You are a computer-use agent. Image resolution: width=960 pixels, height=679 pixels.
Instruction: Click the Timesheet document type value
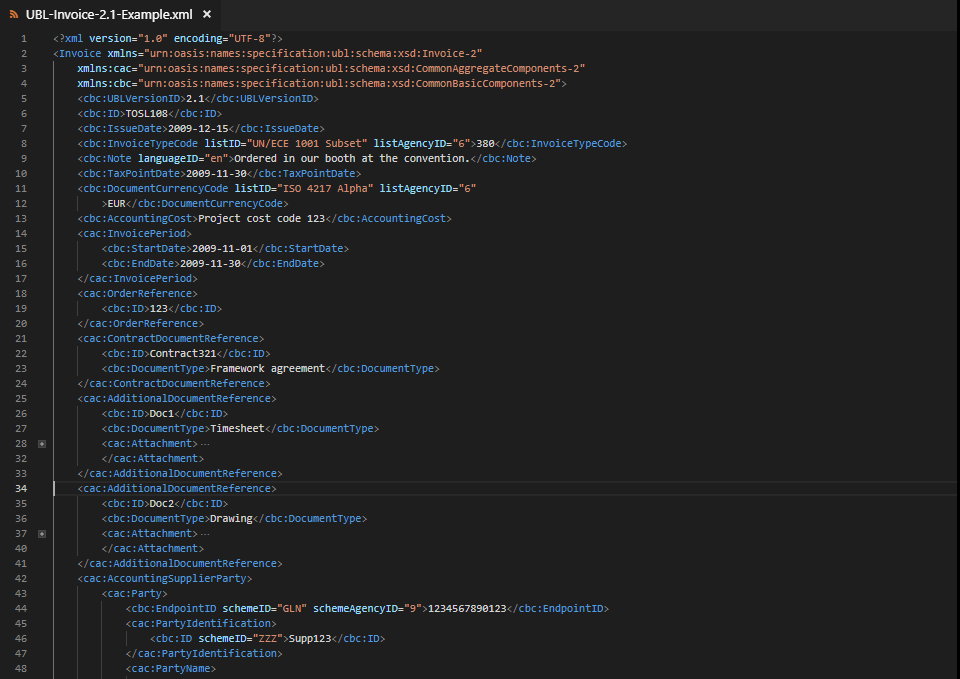pyautogui.click(x=237, y=428)
